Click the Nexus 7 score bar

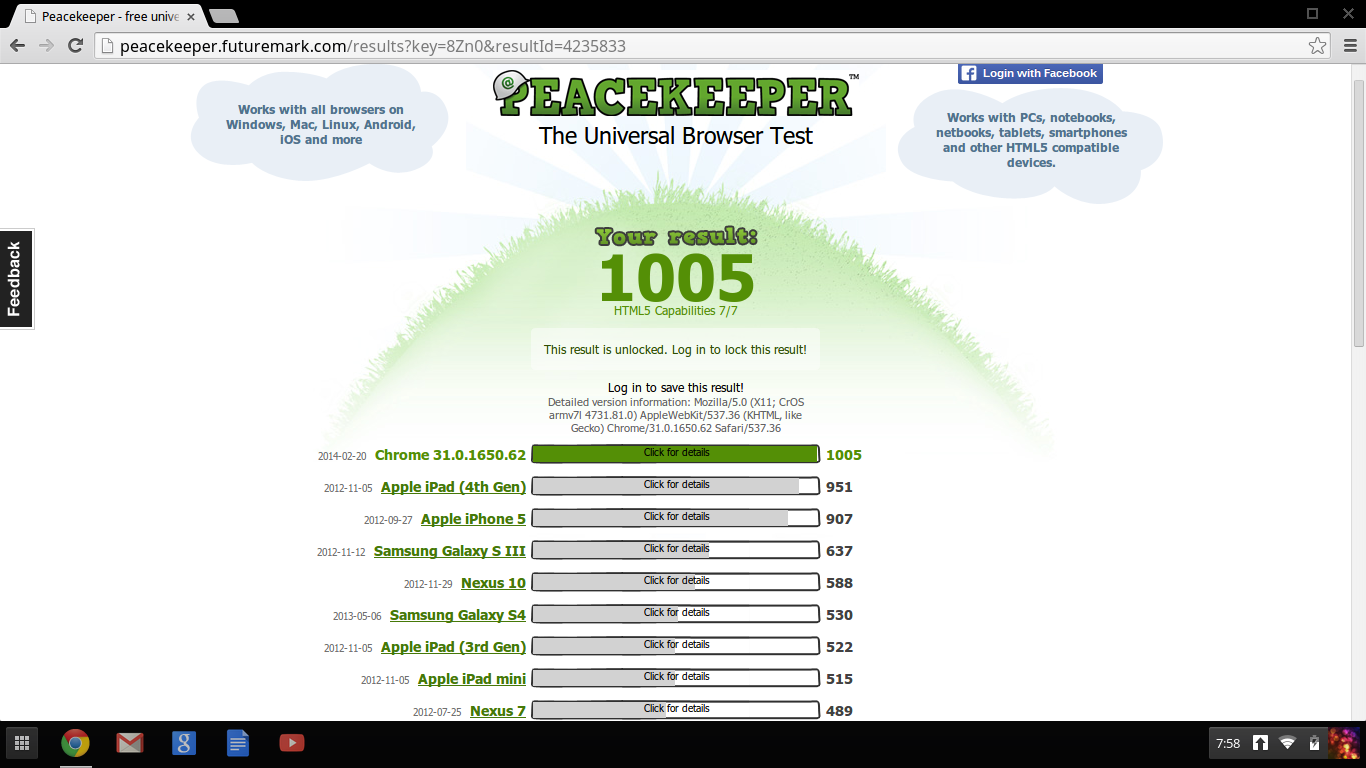[x=676, y=710]
